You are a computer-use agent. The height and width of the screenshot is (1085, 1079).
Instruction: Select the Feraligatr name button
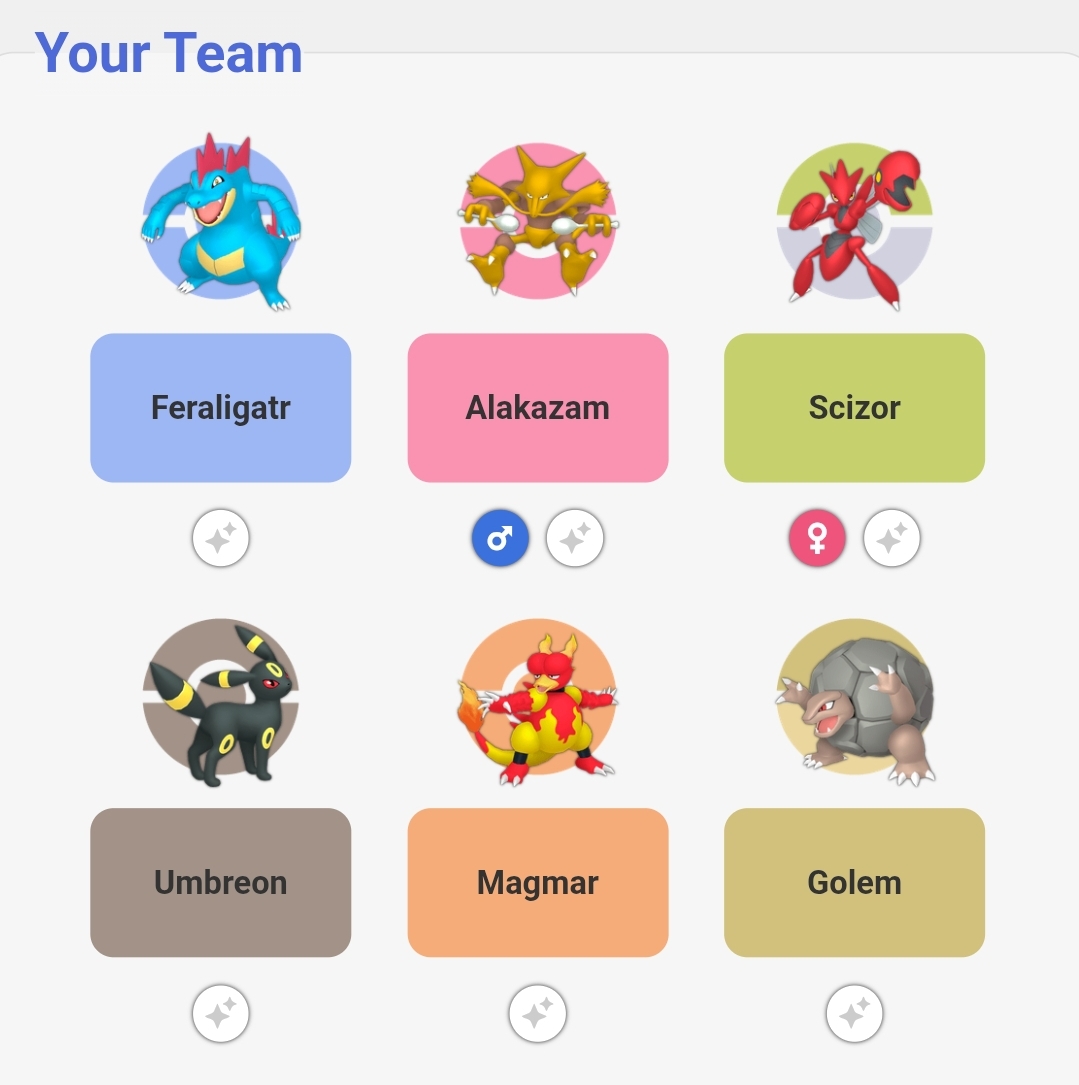[221, 408]
